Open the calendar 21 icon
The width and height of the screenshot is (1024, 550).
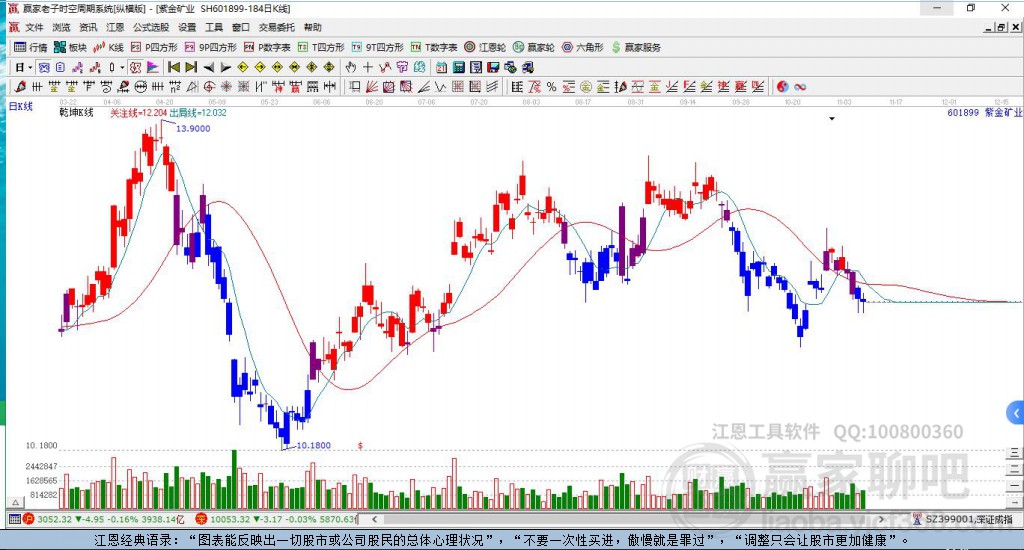click(x=441, y=67)
